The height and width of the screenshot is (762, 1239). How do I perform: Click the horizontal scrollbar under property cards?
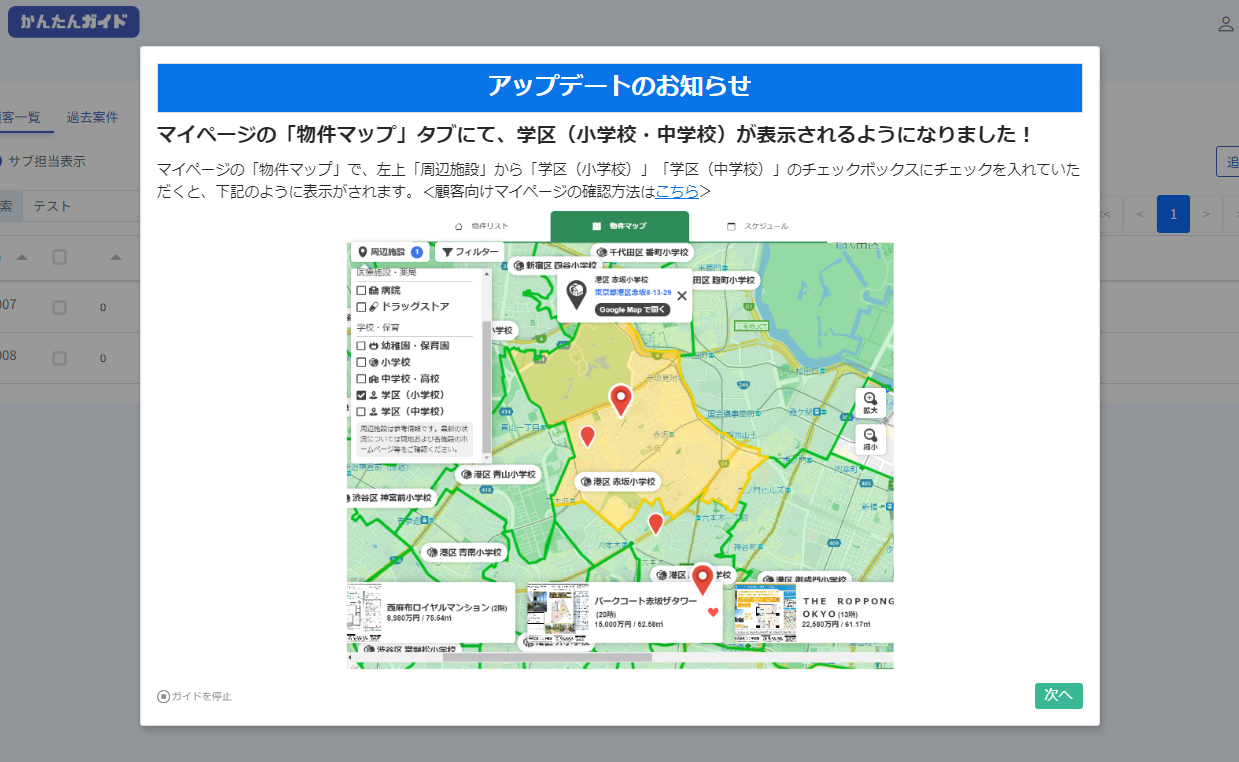point(547,657)
